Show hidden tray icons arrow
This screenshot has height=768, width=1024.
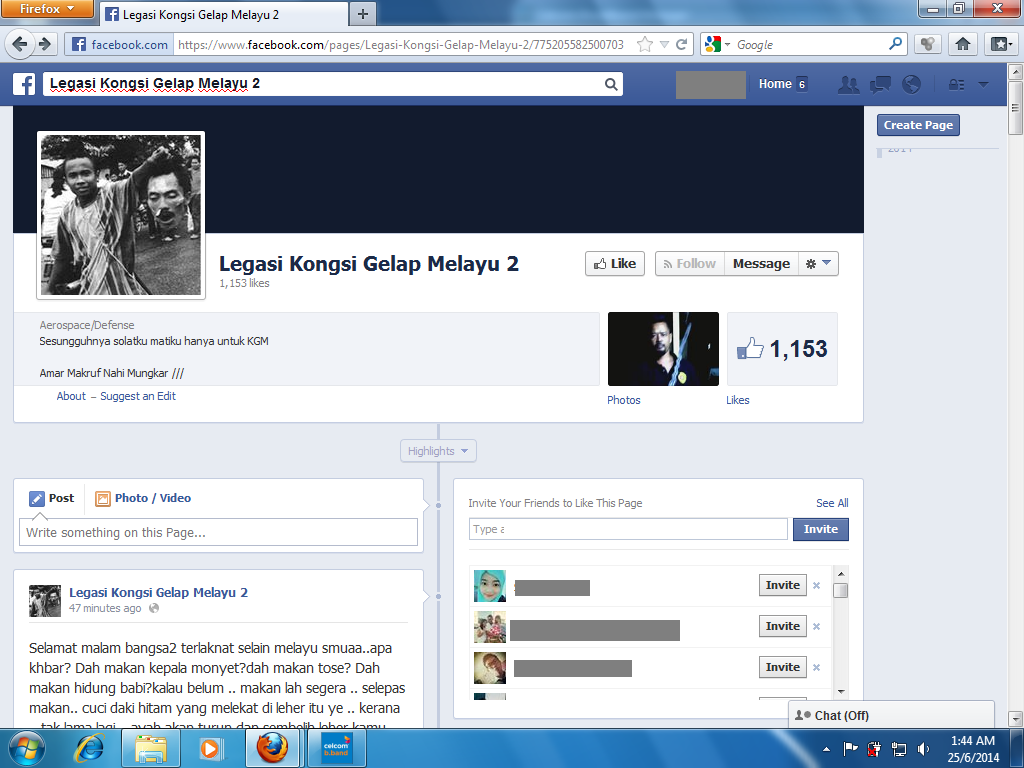click(x=826, y=749)
